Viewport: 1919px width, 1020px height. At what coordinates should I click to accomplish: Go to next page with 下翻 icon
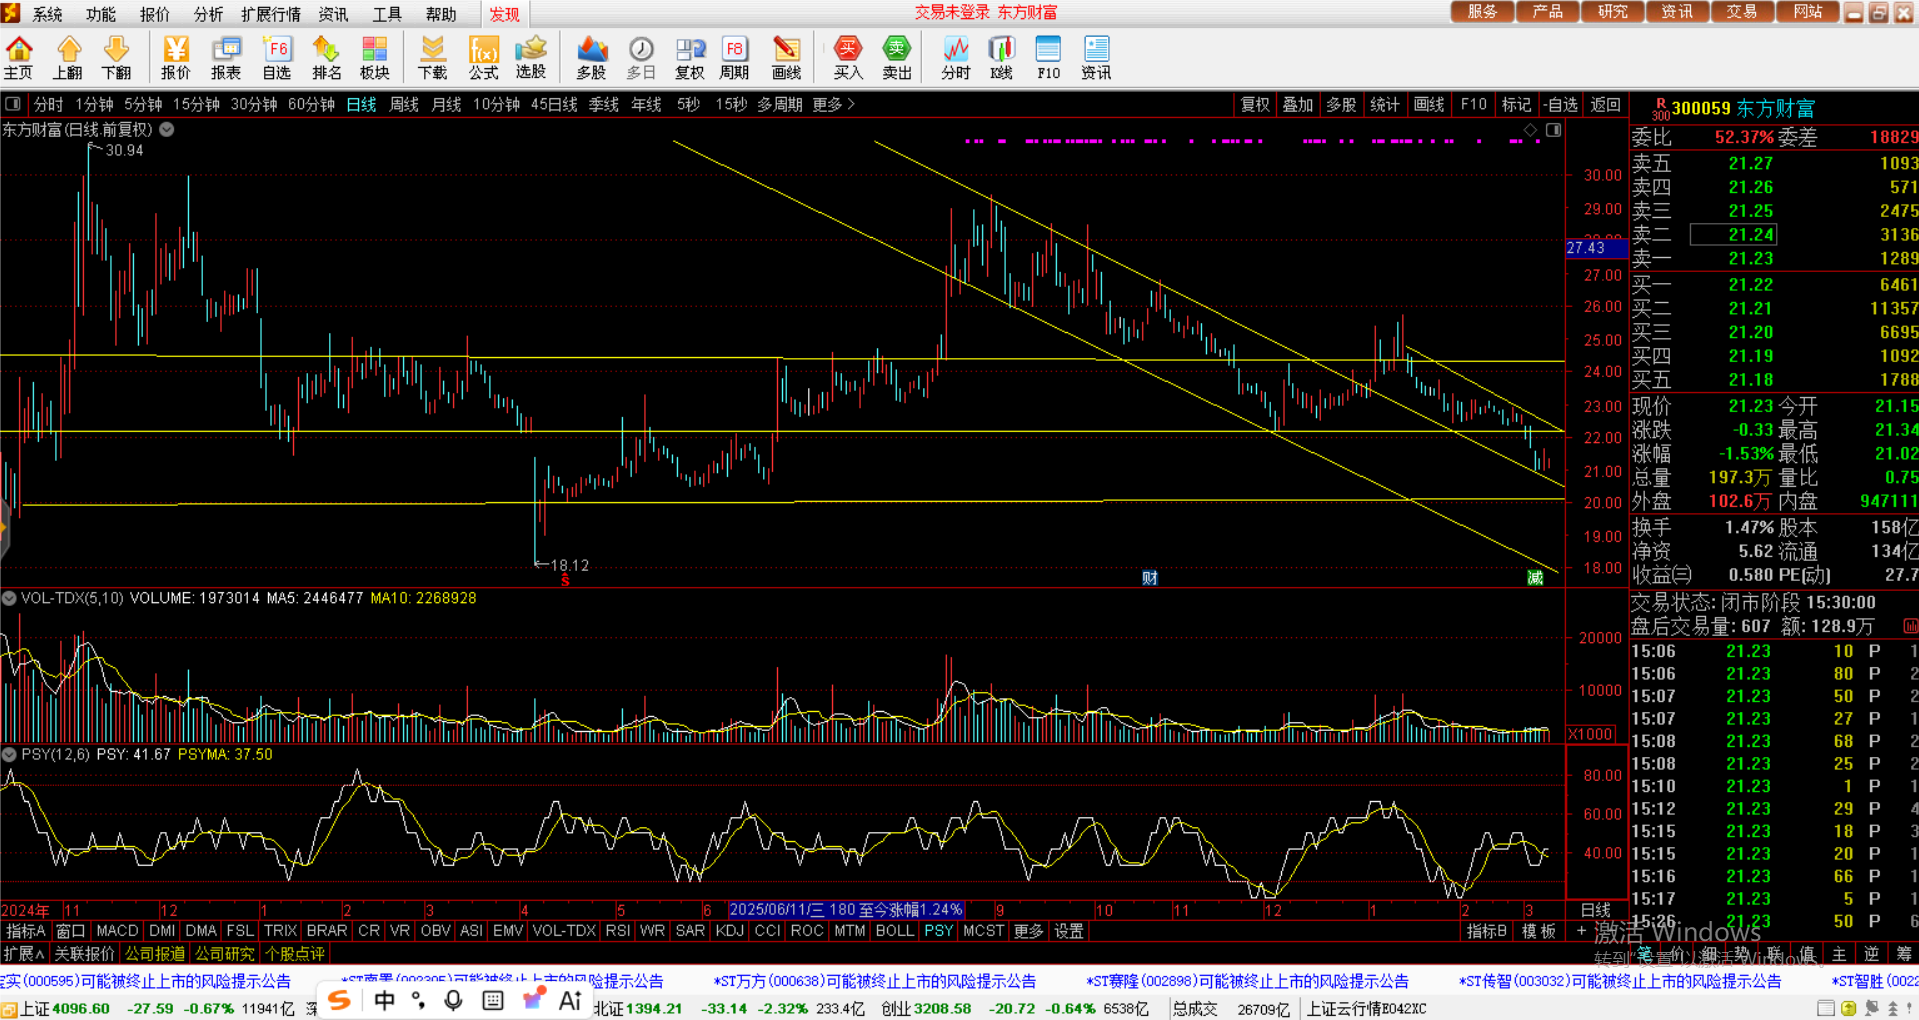coord(116,58)
